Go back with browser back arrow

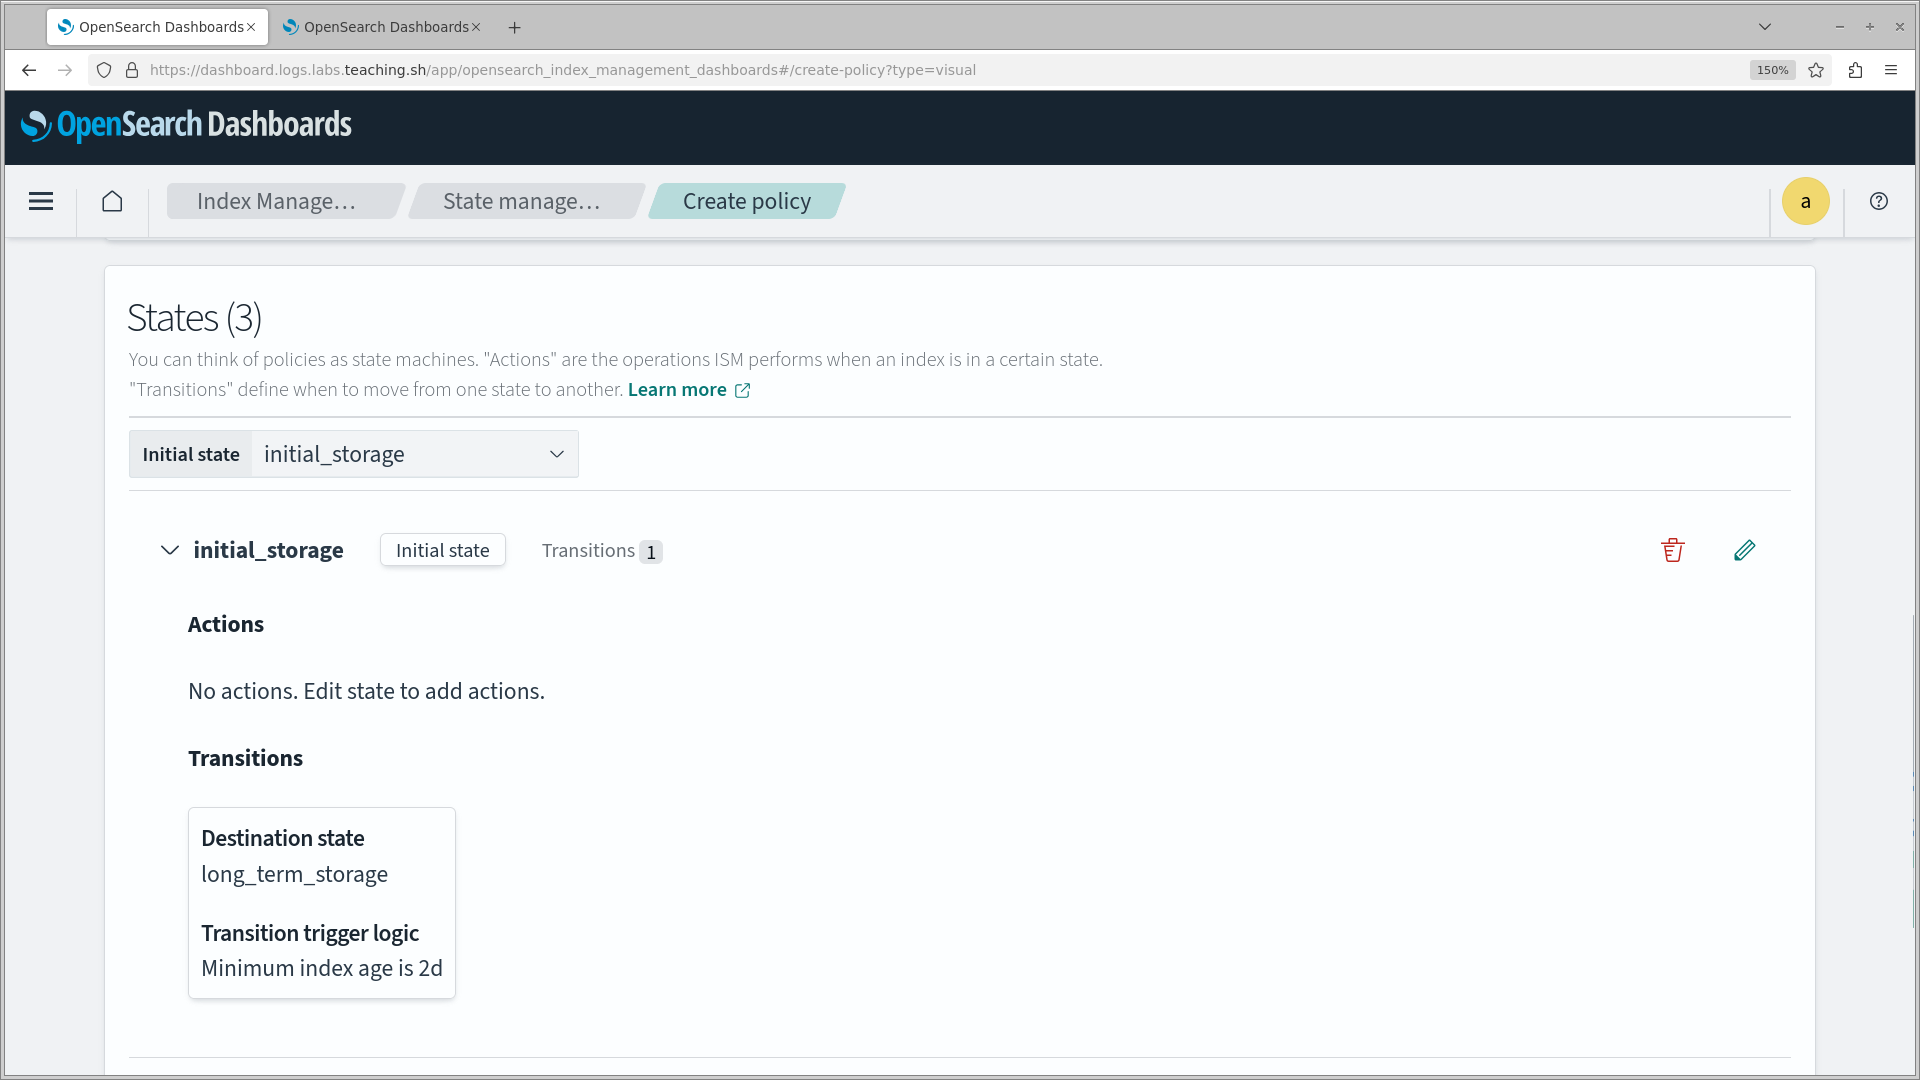[29, 70]
